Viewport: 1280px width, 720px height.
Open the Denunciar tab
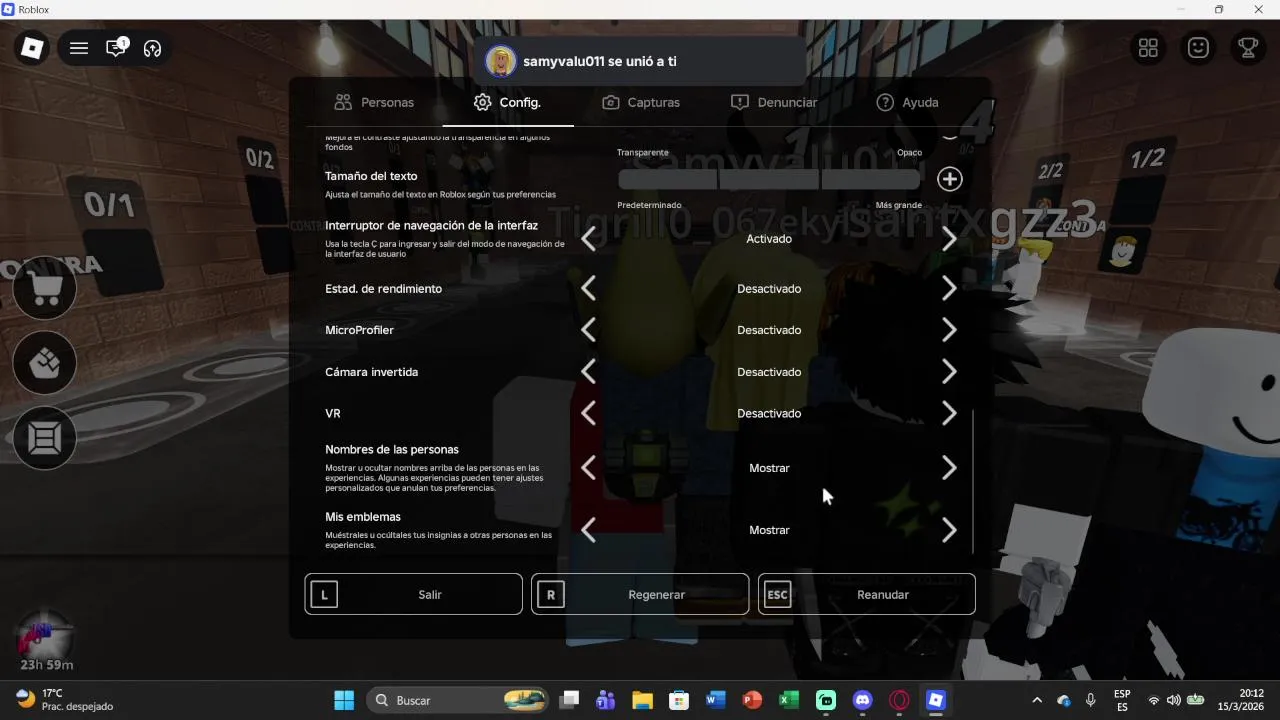click(774, 102)
